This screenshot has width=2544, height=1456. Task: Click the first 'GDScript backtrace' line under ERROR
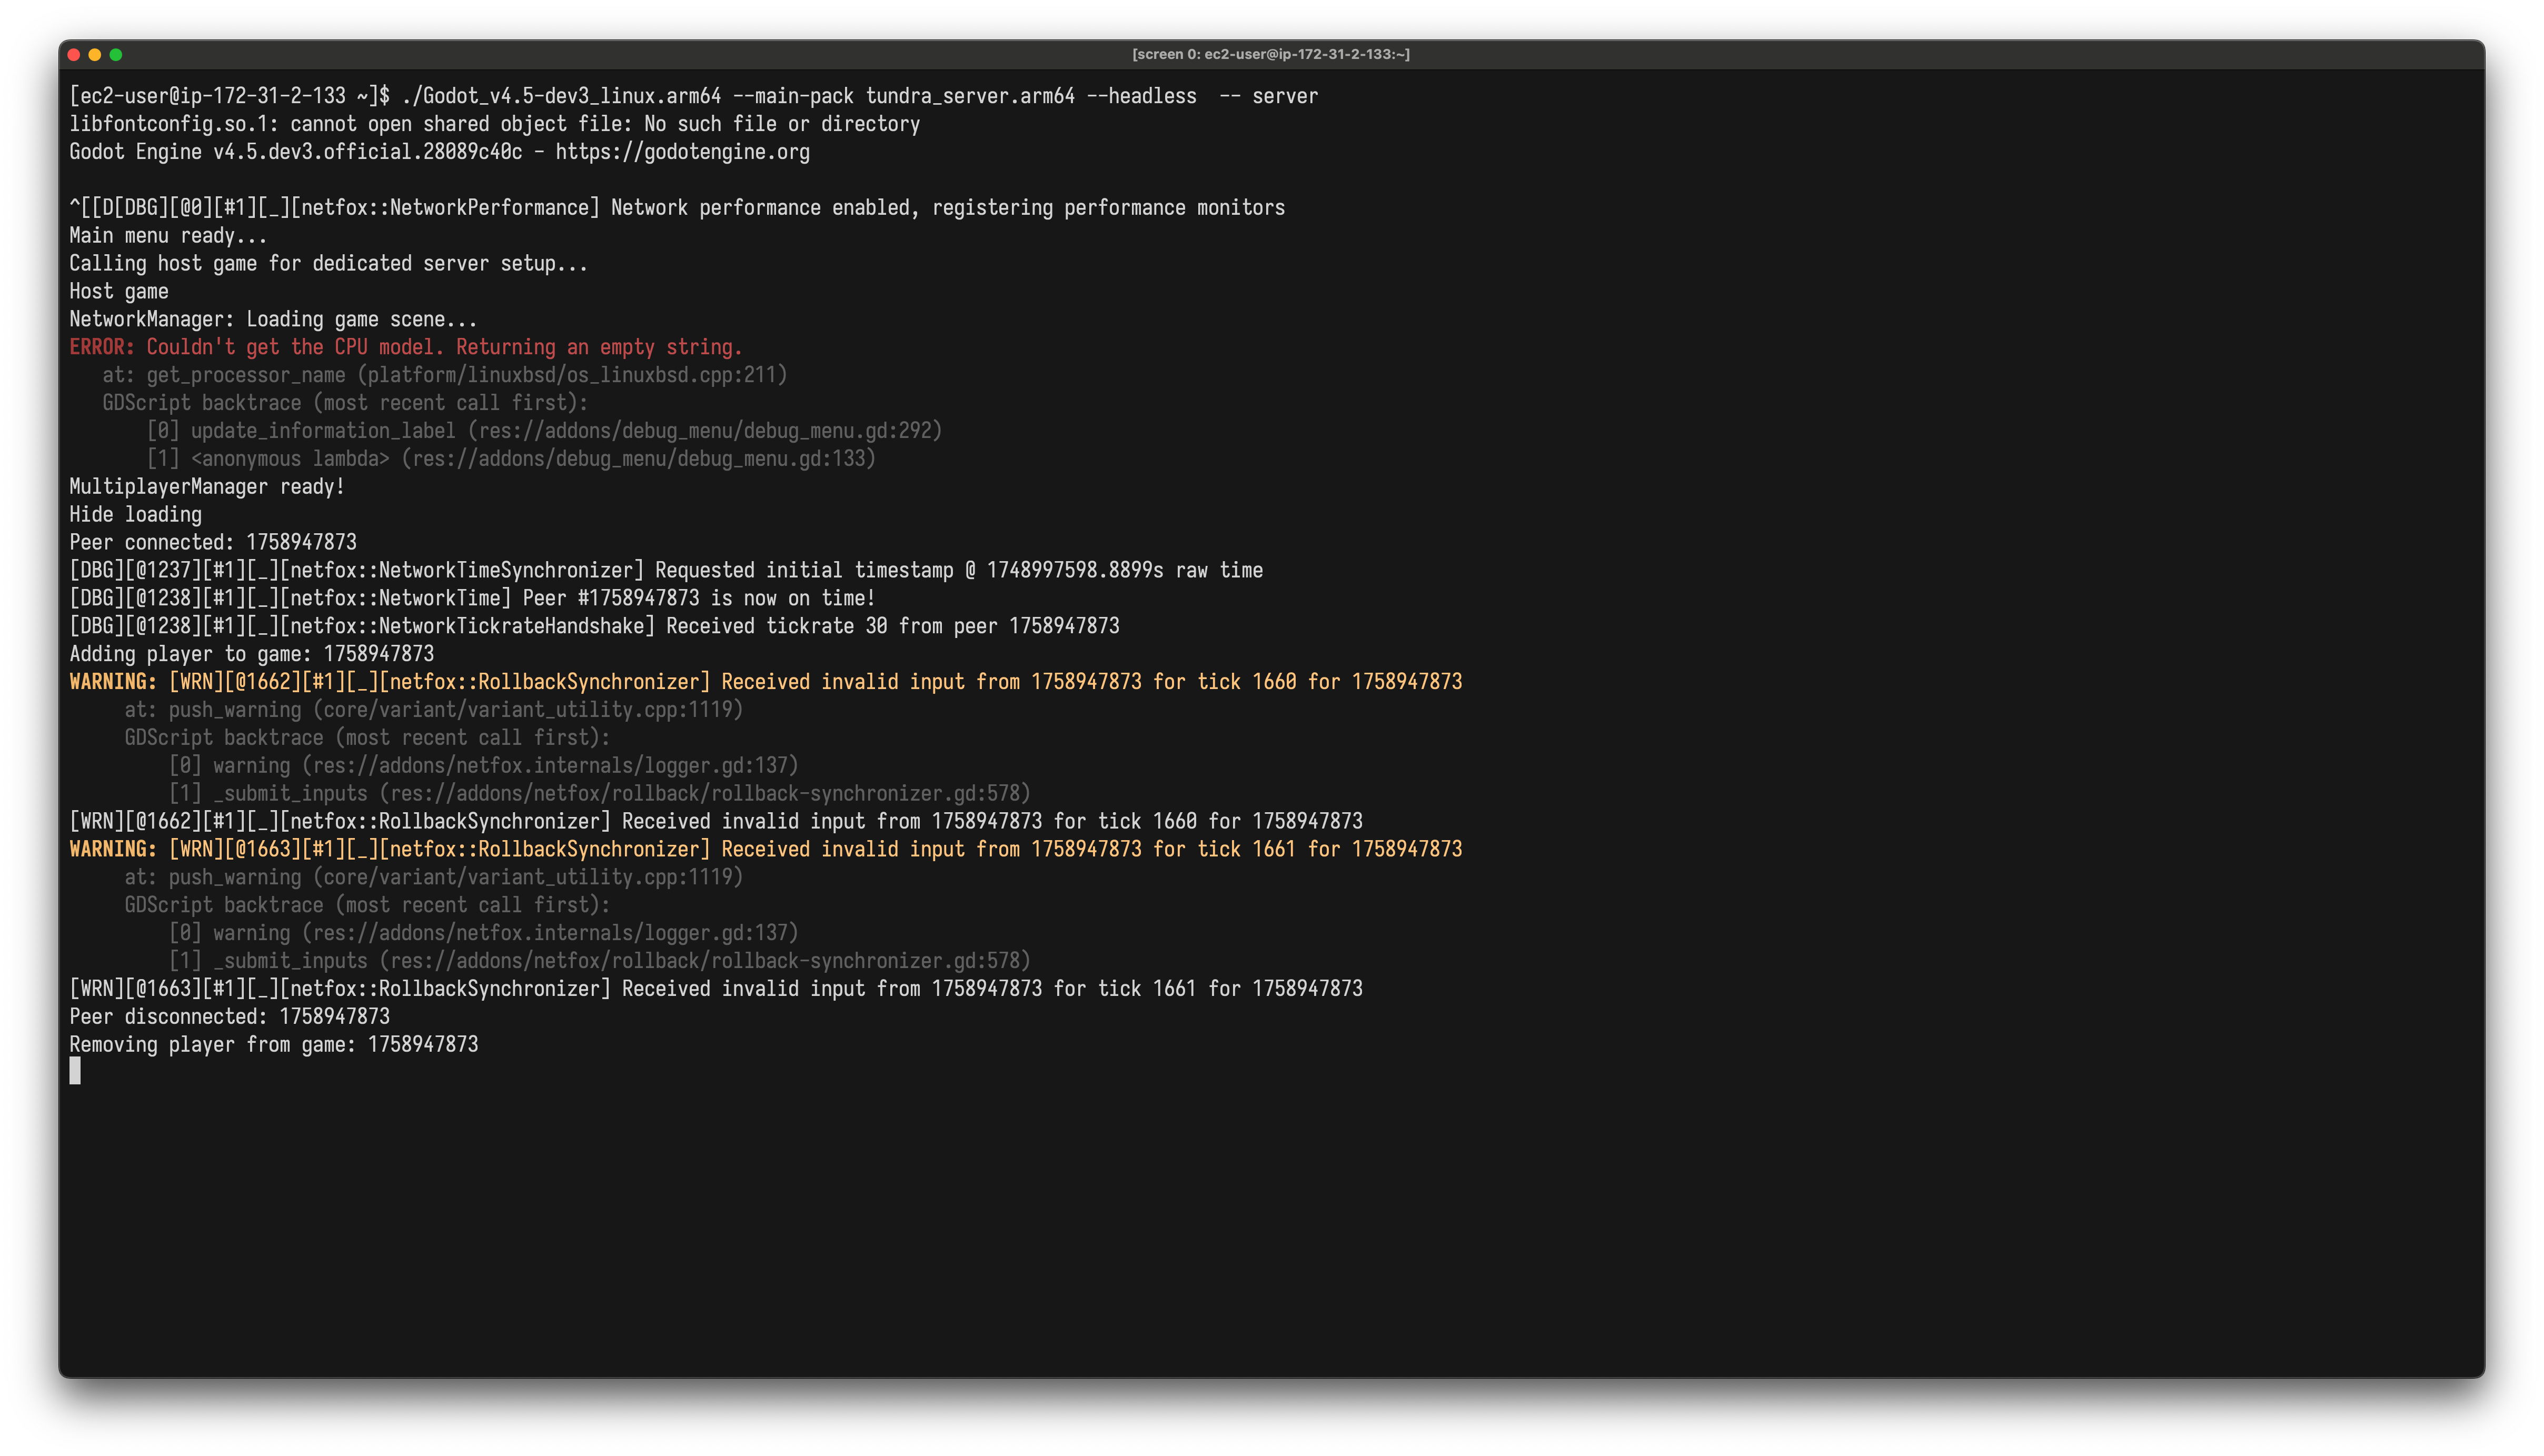345,403
